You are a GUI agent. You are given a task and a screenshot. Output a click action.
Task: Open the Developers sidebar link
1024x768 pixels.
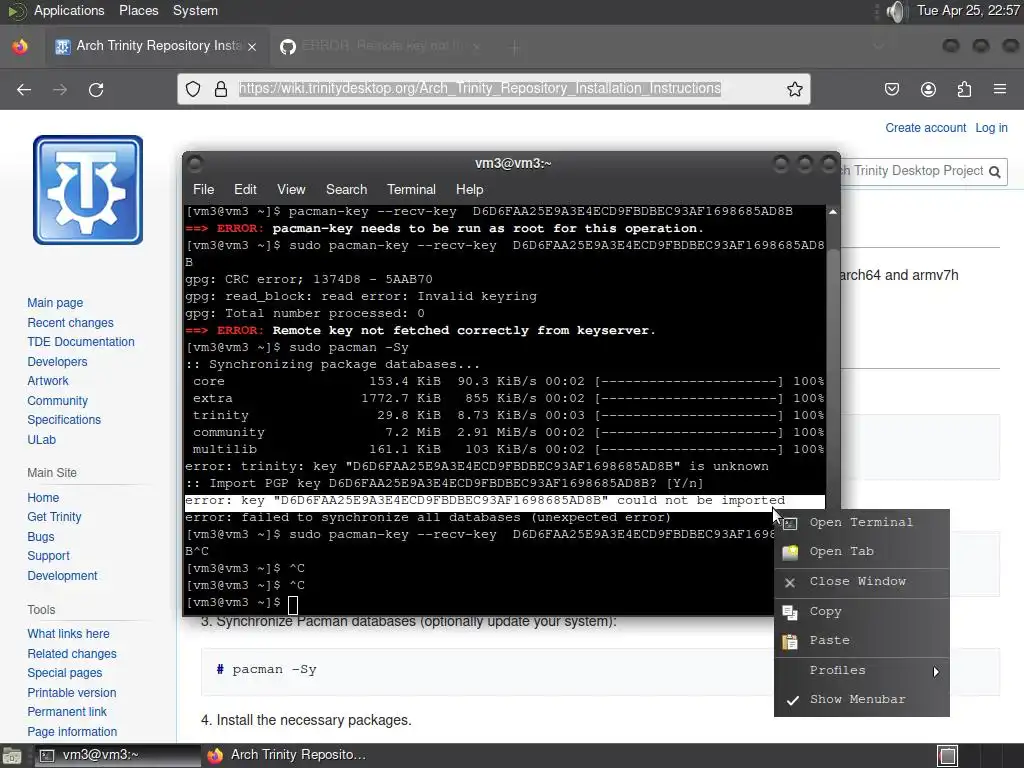pyautogui.click(x=57, y=362)
